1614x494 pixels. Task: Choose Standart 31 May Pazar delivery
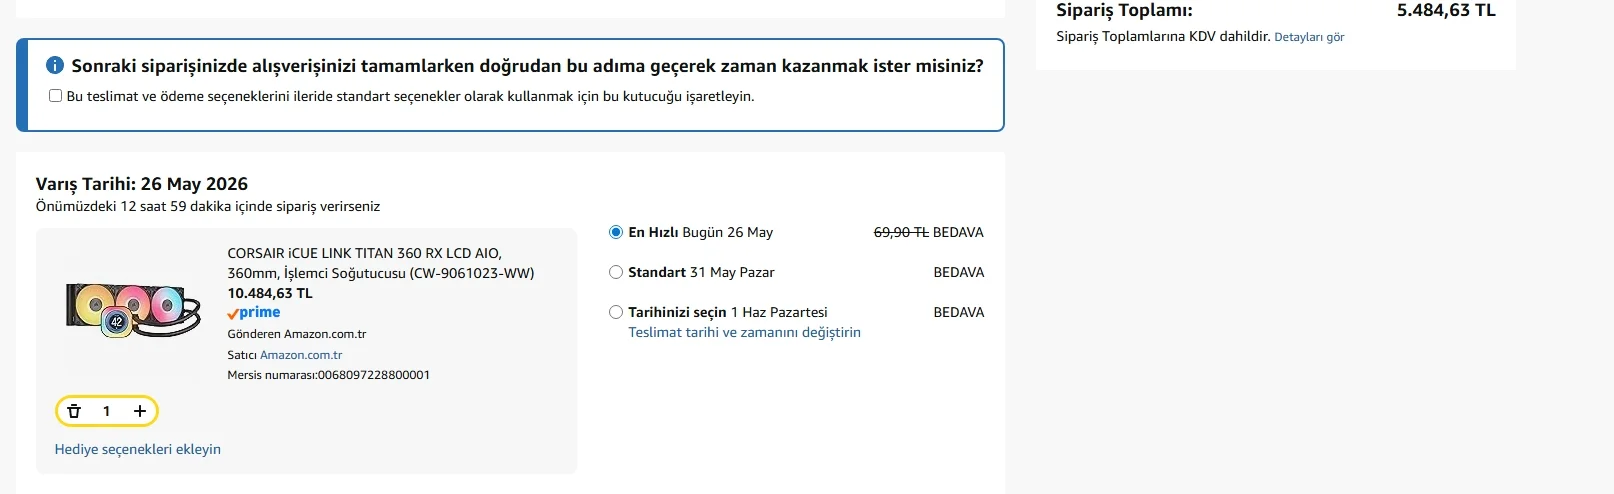(x=616, y=272)
